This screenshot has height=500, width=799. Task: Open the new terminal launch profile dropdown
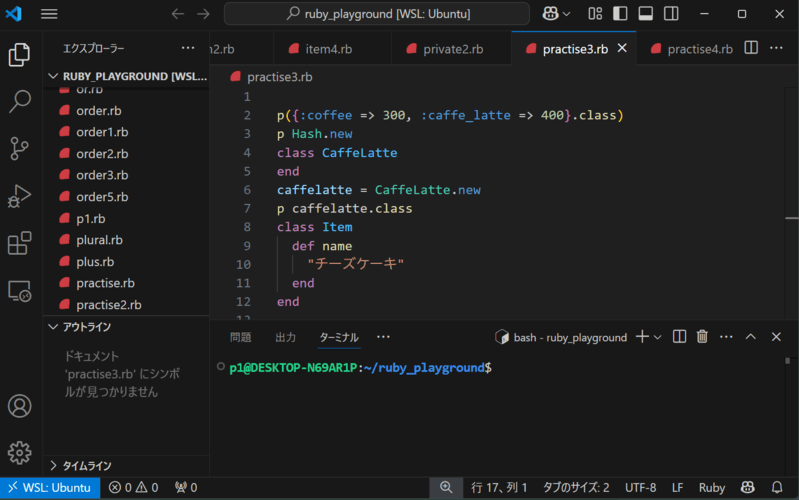[x=658, y=337]
